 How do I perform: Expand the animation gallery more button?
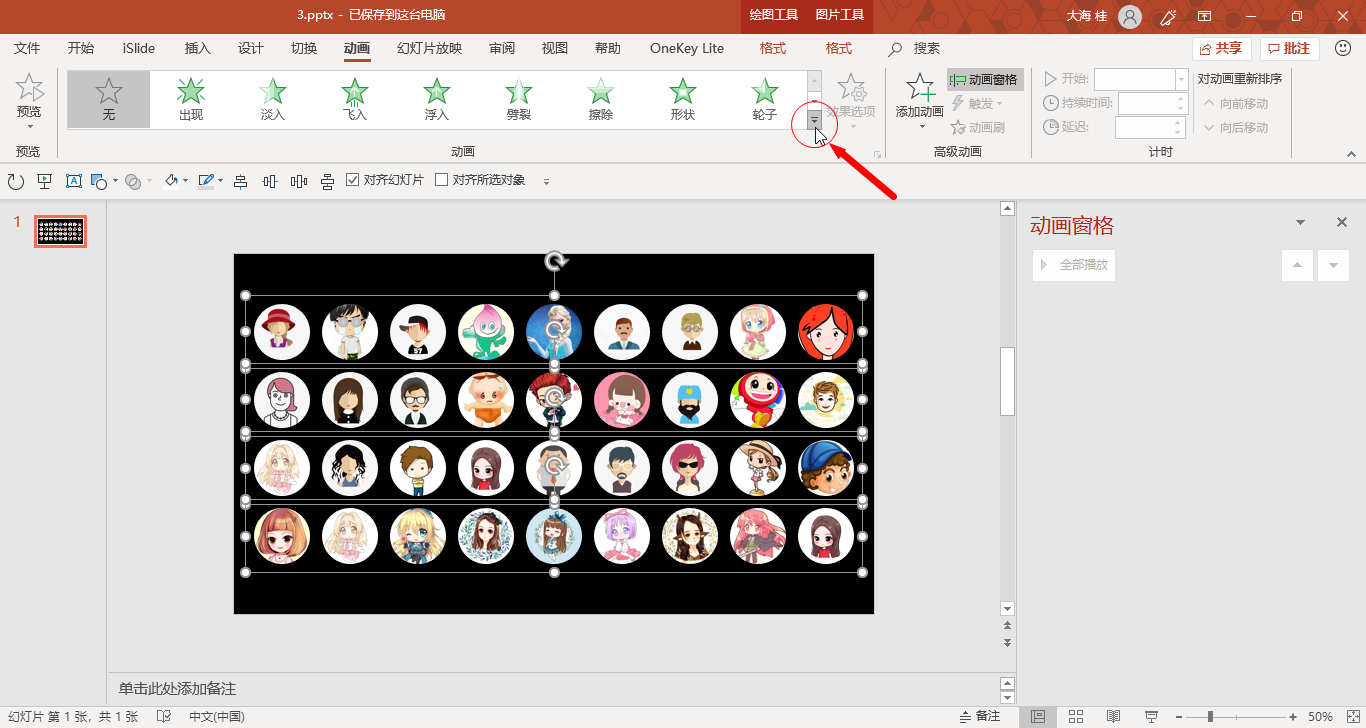point(815,121)
